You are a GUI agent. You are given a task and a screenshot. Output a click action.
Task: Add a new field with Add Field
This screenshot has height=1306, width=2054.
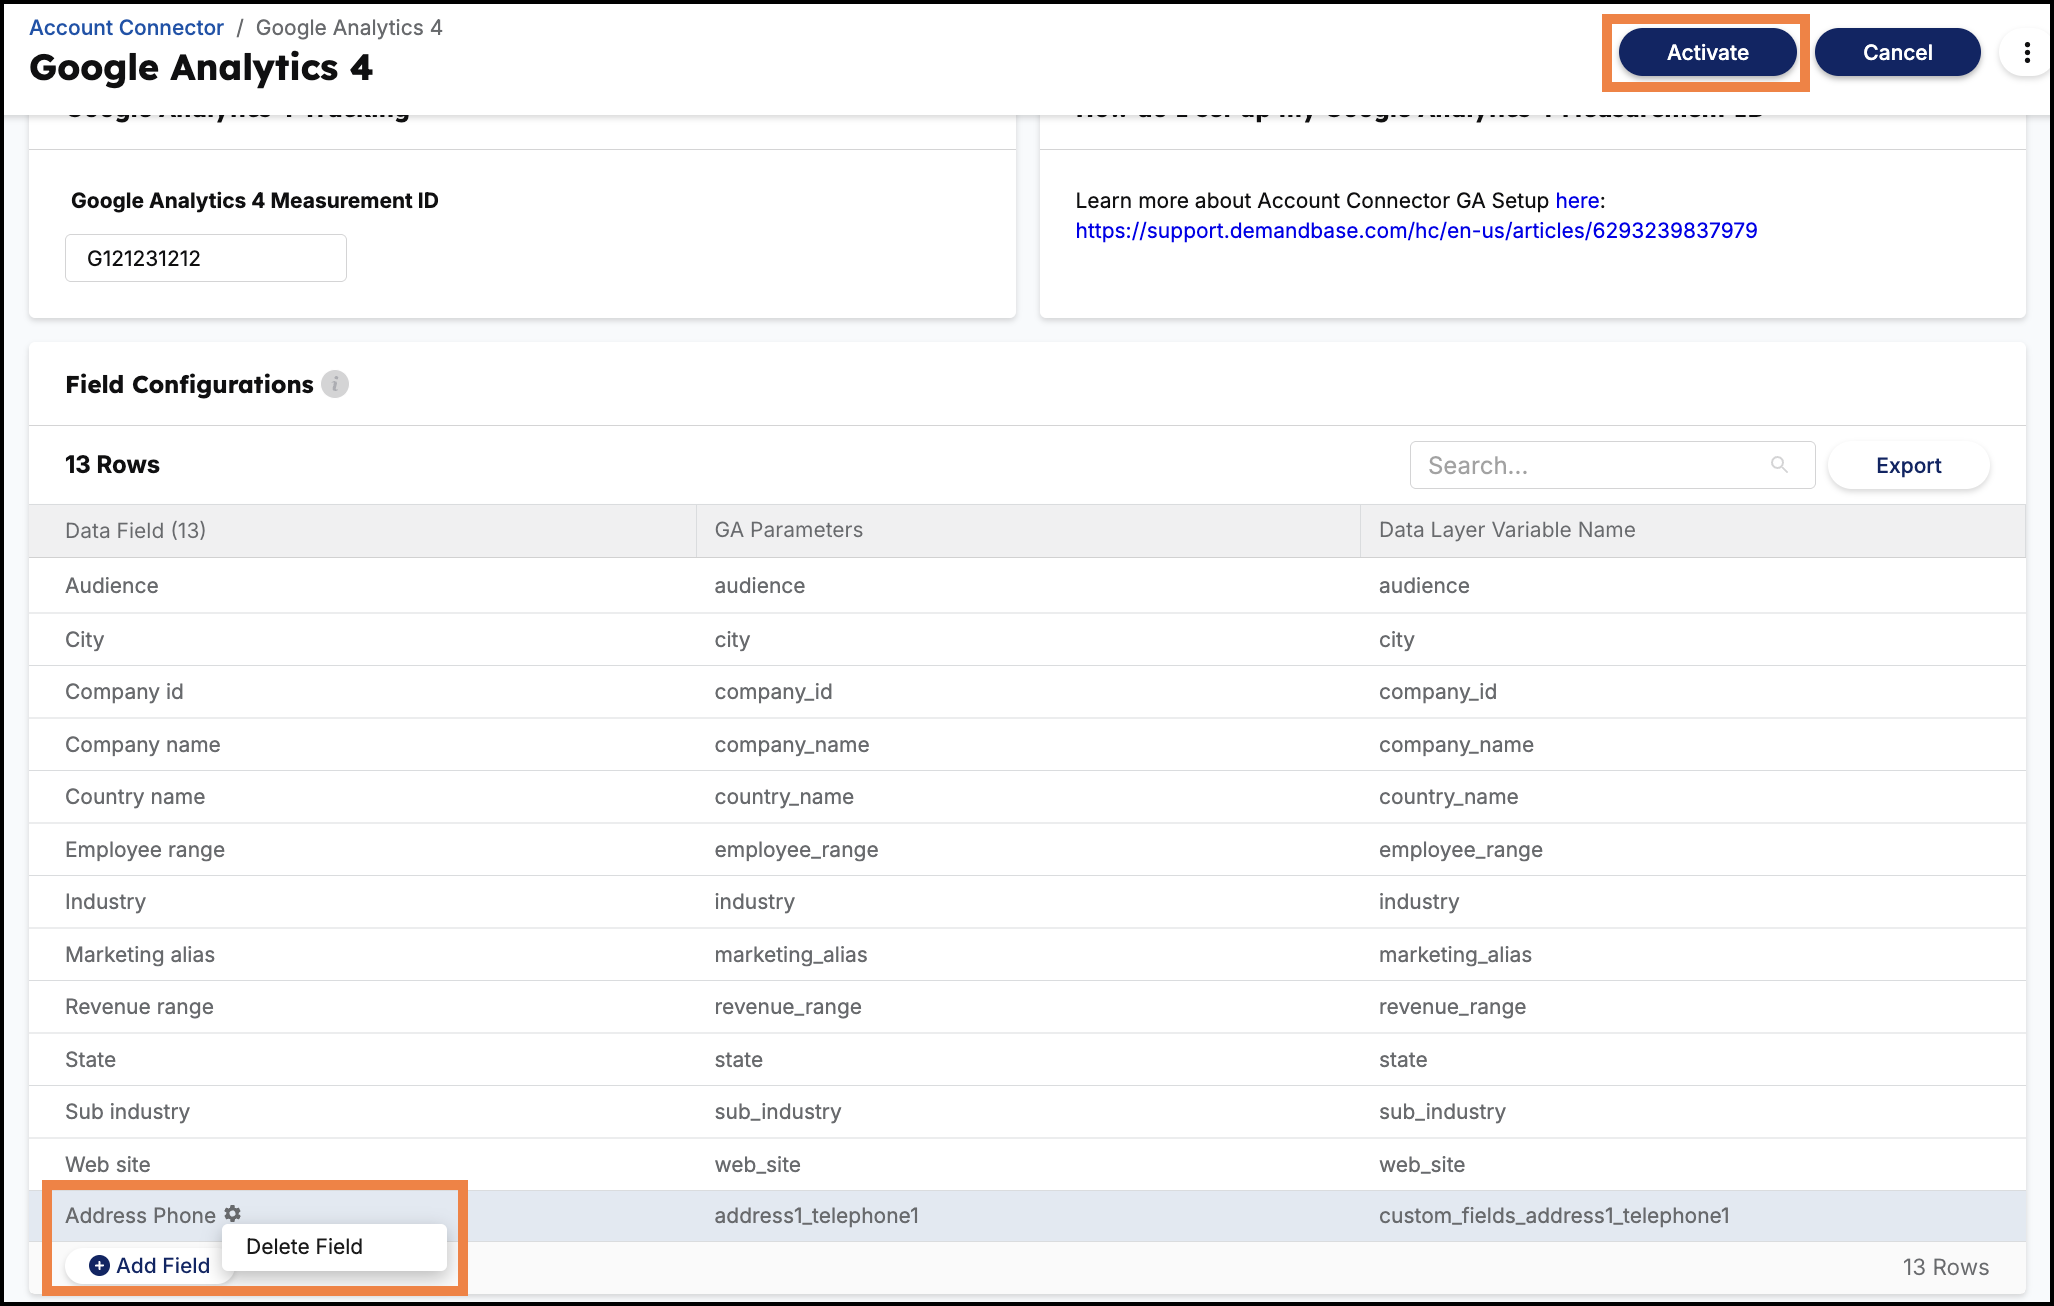(150, 1266)
